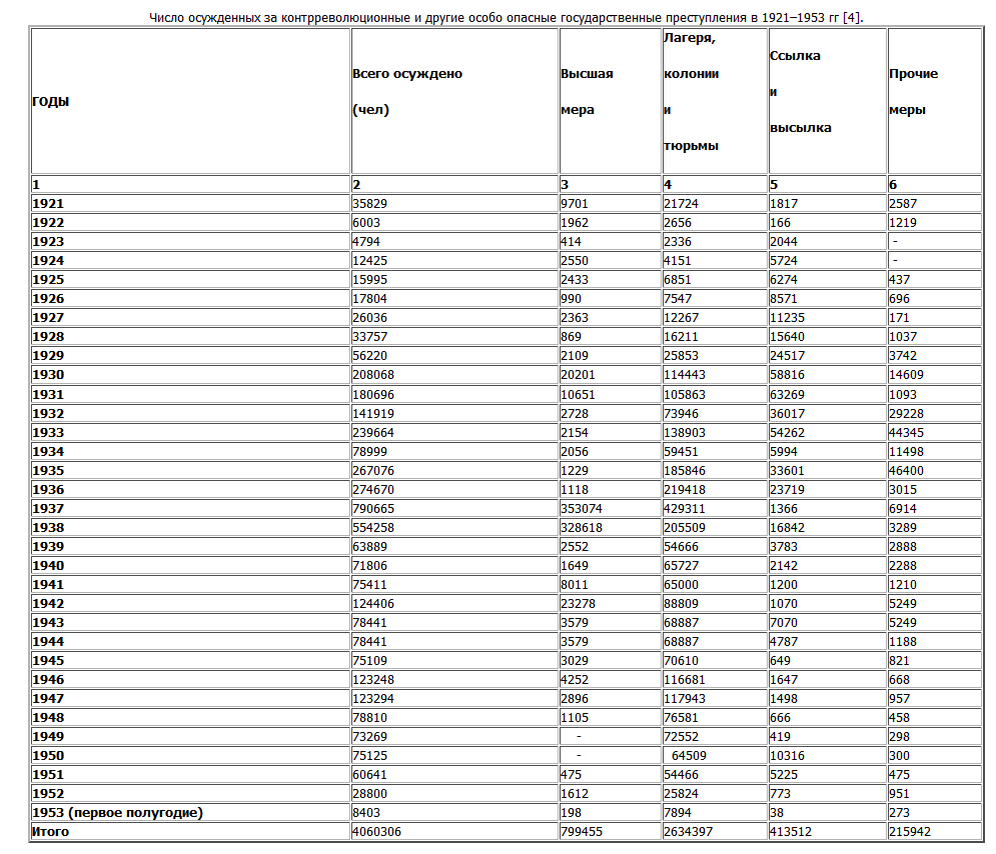
Task: Click value 56220 in the 1929 row
Action: (x=455, y=356)
